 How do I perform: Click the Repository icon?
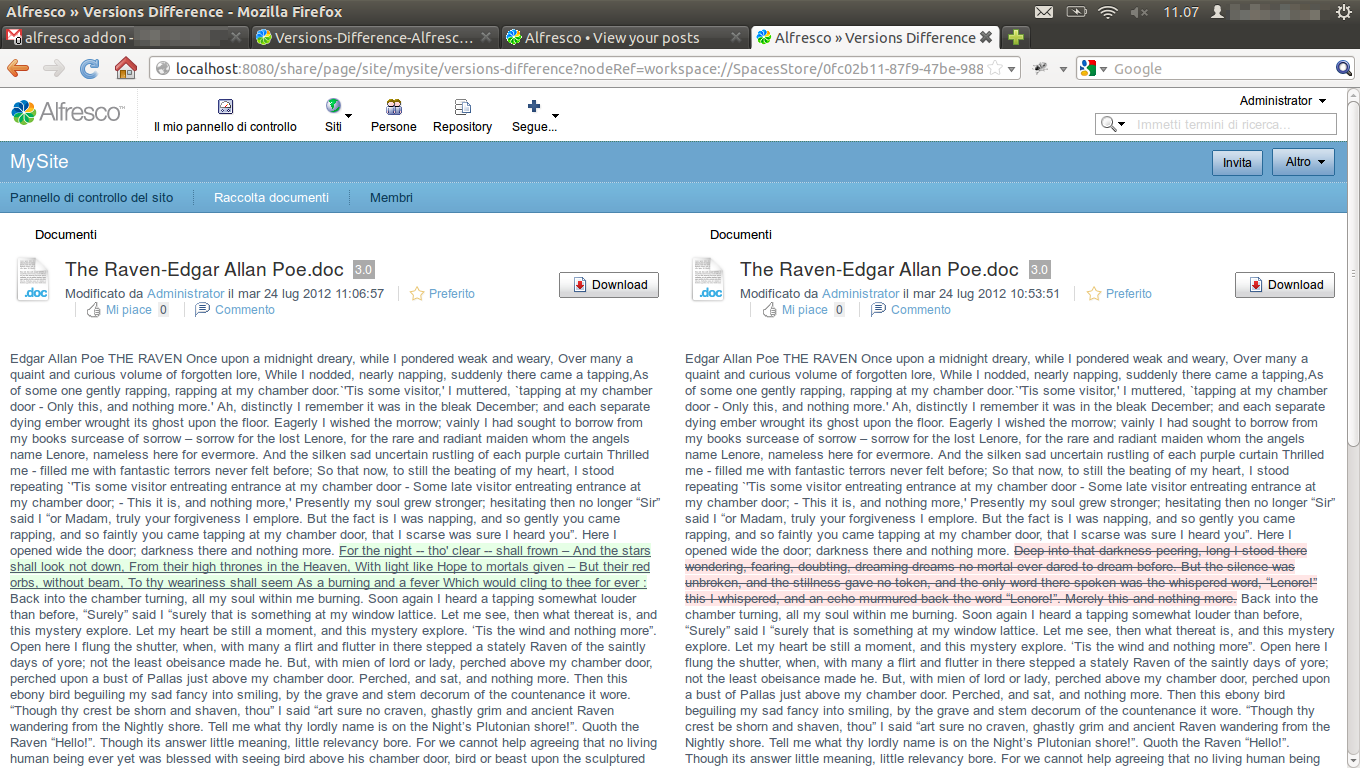pyautogui.click(x=463, y=107)
